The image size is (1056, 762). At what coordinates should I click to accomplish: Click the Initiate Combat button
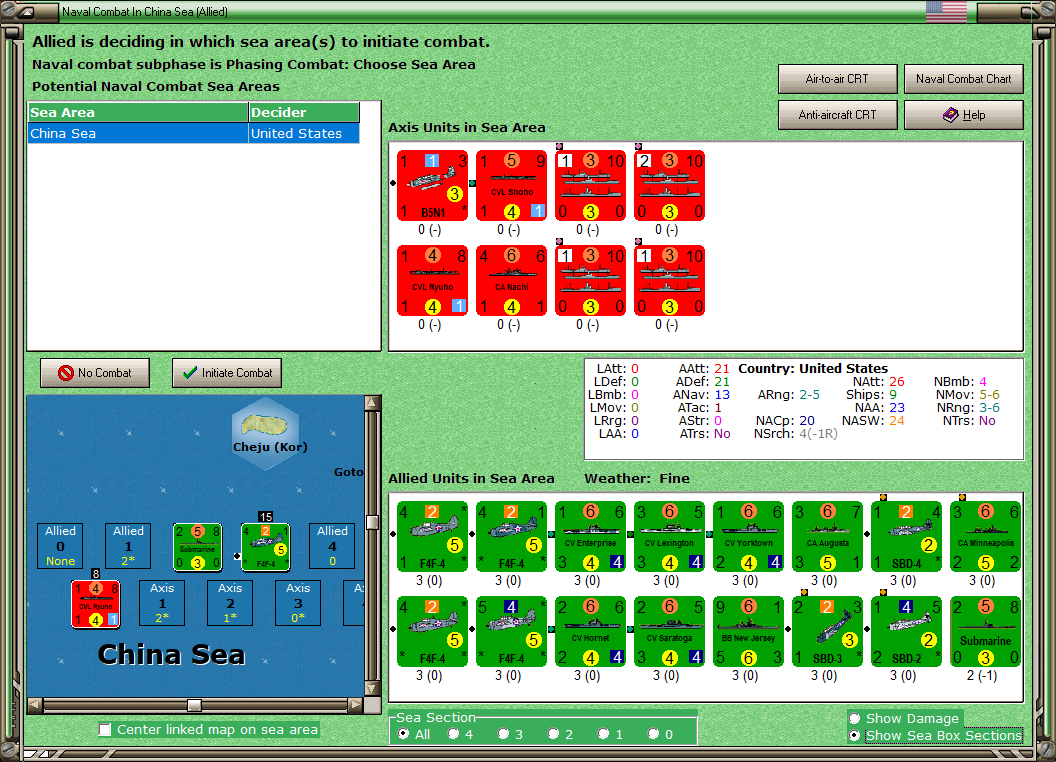coord(227,373)
